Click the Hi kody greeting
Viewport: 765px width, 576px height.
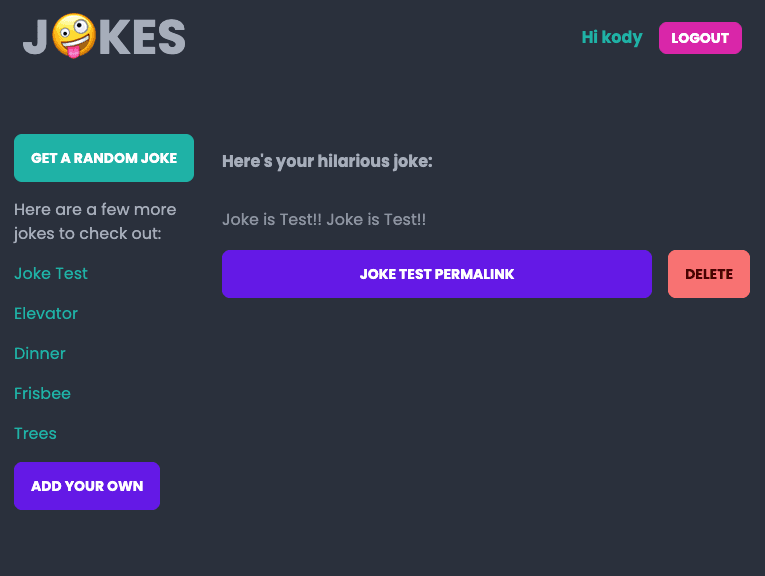click(x=611, y=38)
